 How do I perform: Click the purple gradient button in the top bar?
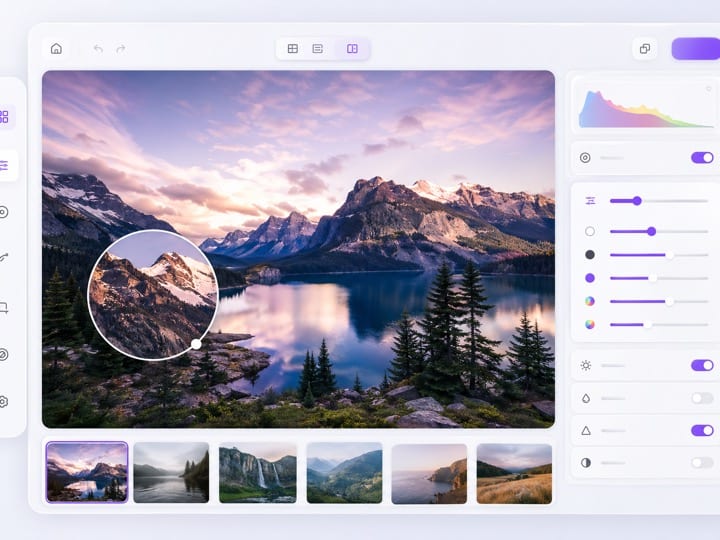pyautogui.click(x=696, y=49)
